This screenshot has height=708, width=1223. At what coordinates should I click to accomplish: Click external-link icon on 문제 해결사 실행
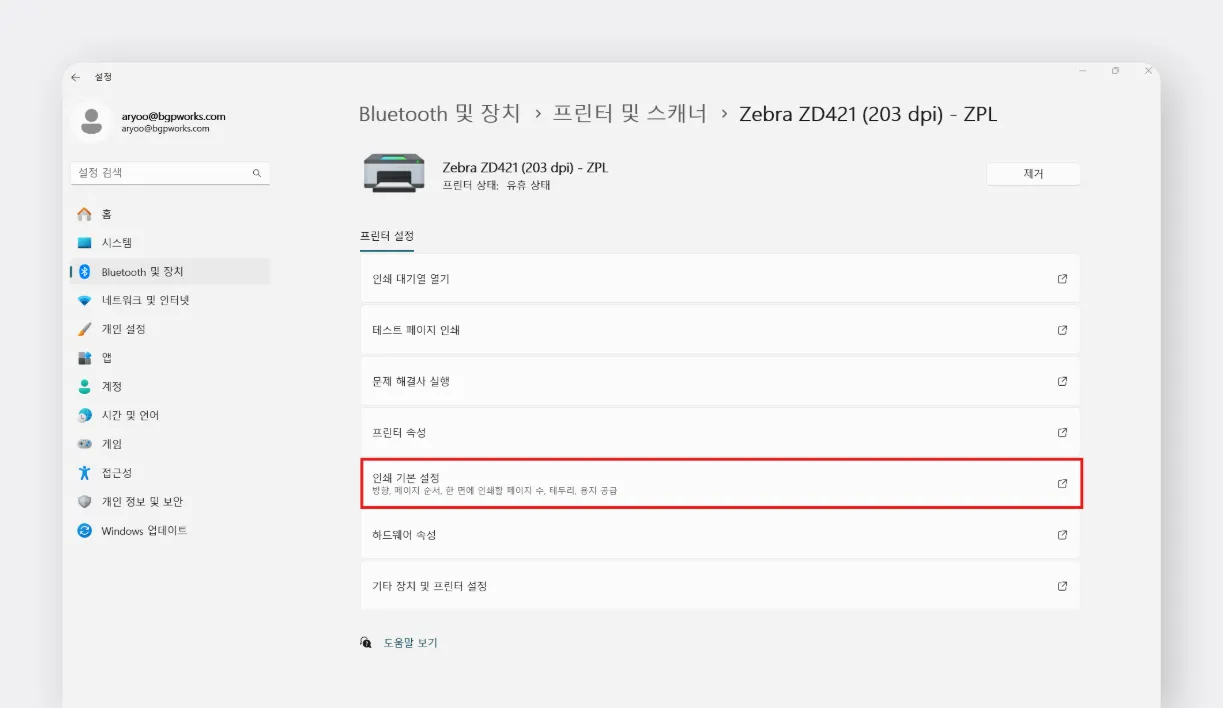[x=1062, y=381]
